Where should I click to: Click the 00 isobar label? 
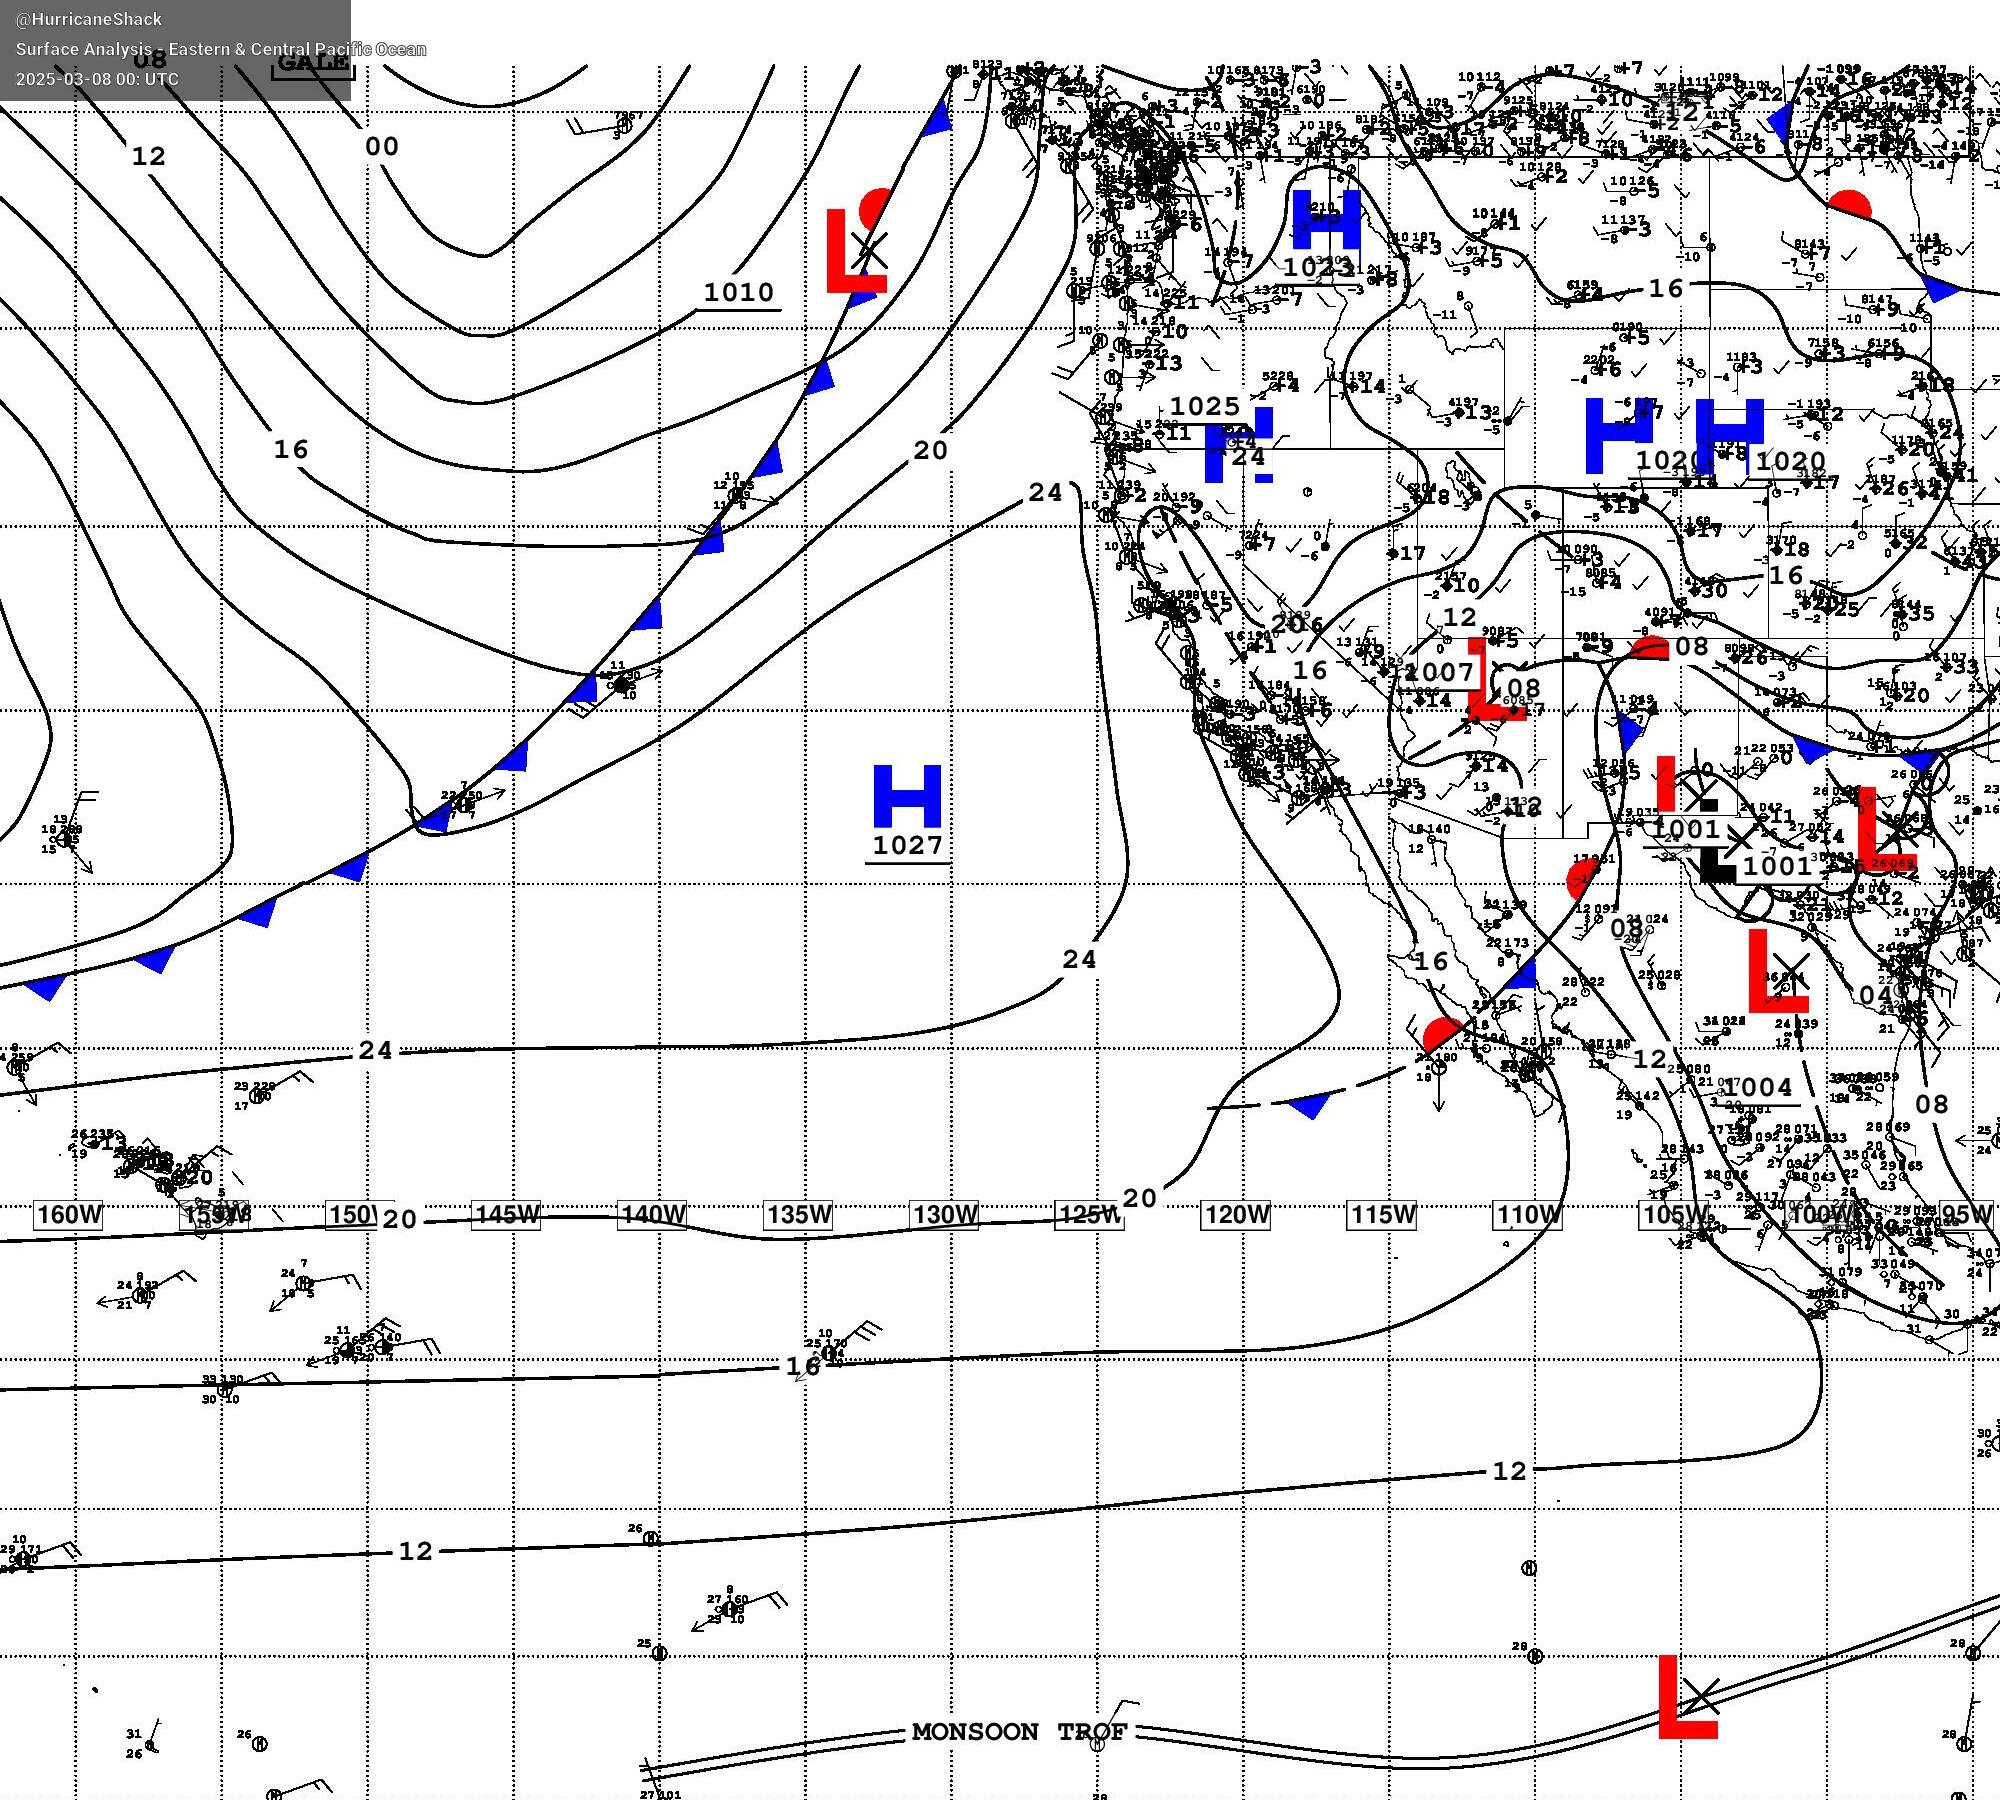382,147
